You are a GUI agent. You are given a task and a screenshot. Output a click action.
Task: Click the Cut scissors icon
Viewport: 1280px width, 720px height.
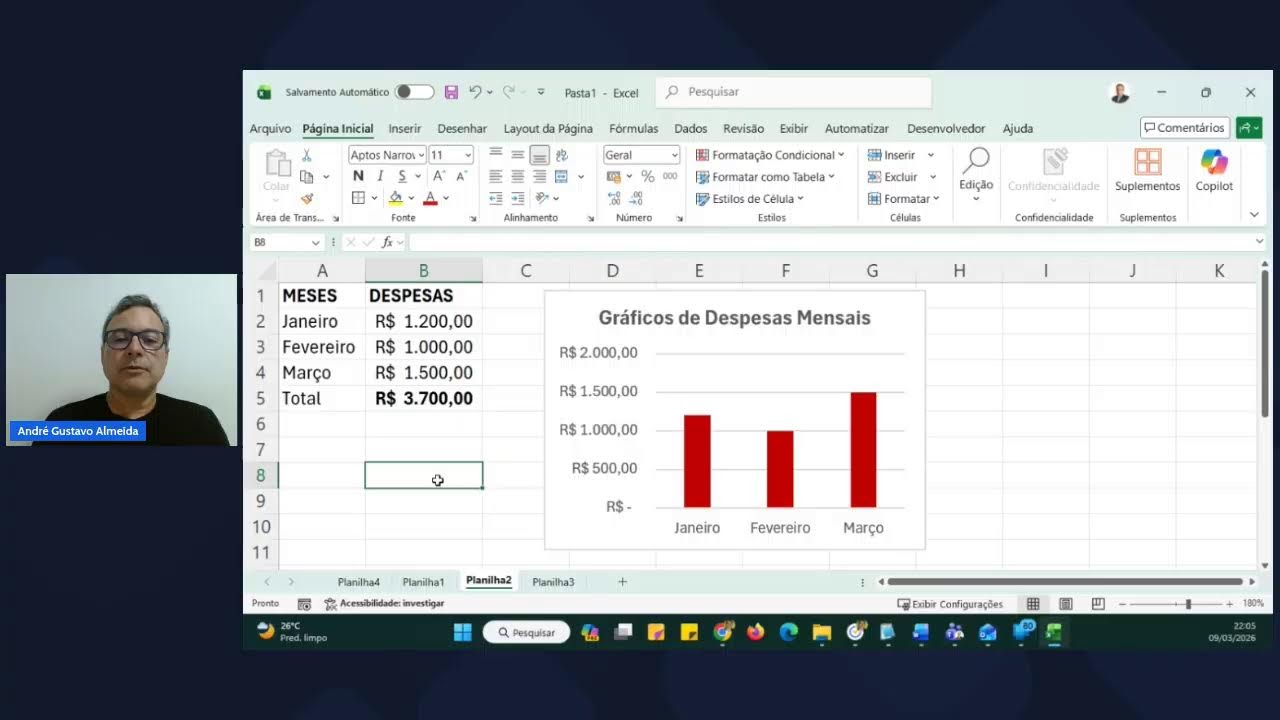pos(307,155)
